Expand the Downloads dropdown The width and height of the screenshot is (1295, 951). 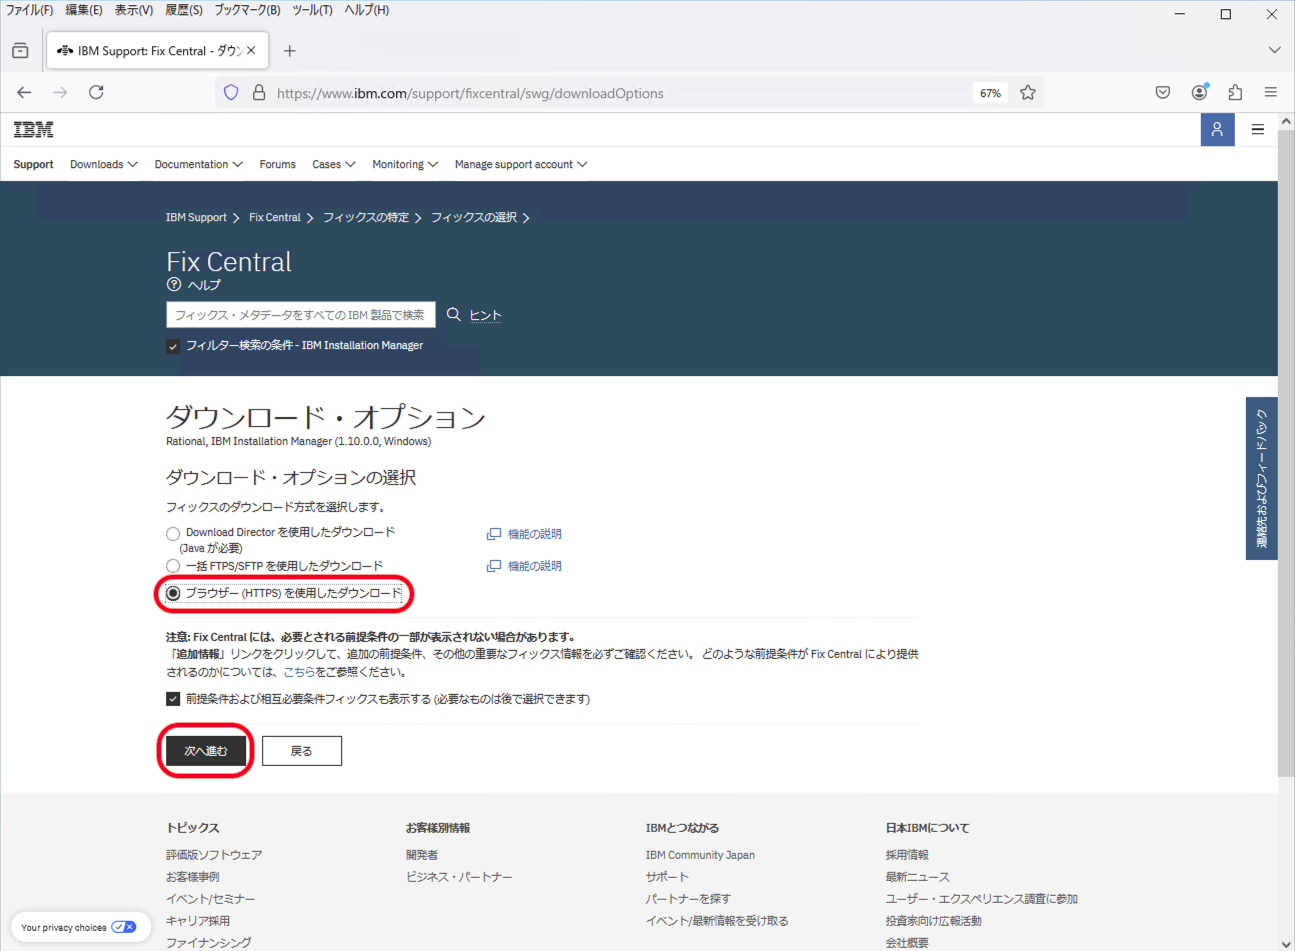(x=104, y=164)
